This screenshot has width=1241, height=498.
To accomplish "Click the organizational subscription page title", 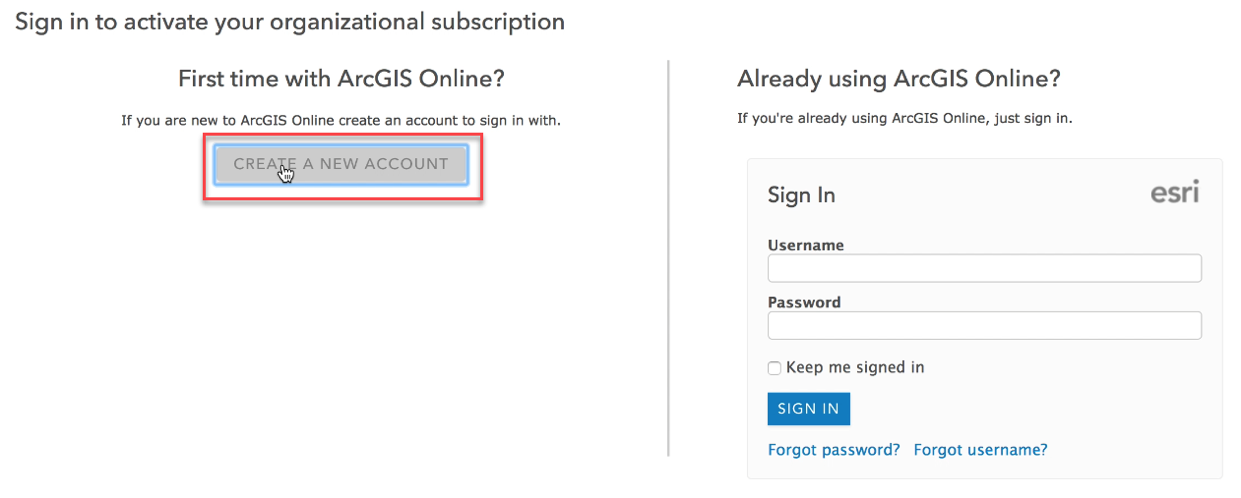I will pyautogui.click(x=290, y=21).
